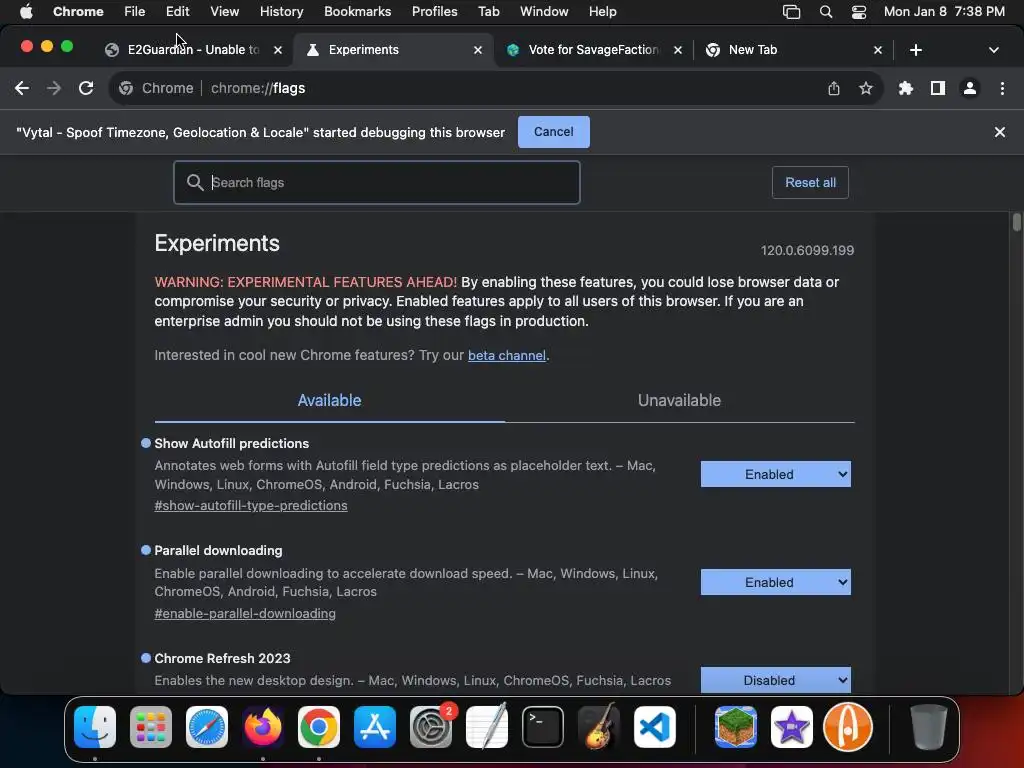The height and width of the screenshot is (768, 1024).
Task: Cancel the Vytal debugging session
Action: click(554, 132)
